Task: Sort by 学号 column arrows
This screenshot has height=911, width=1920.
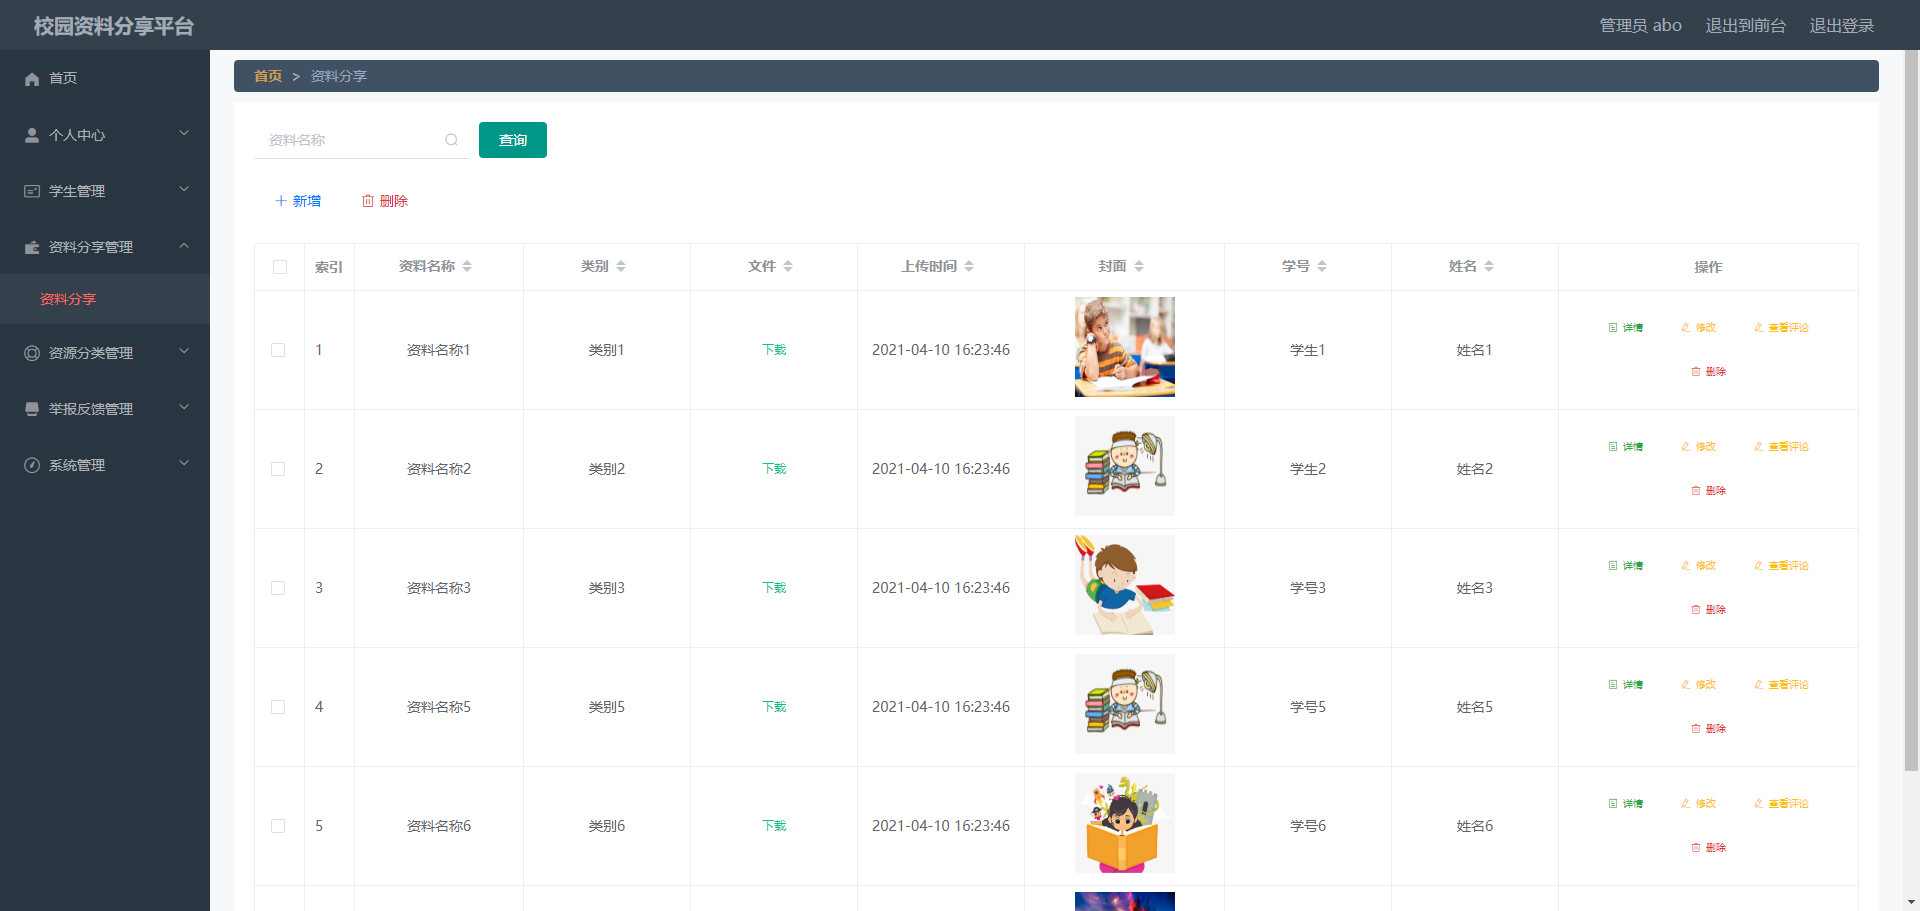Action: 1322,266
